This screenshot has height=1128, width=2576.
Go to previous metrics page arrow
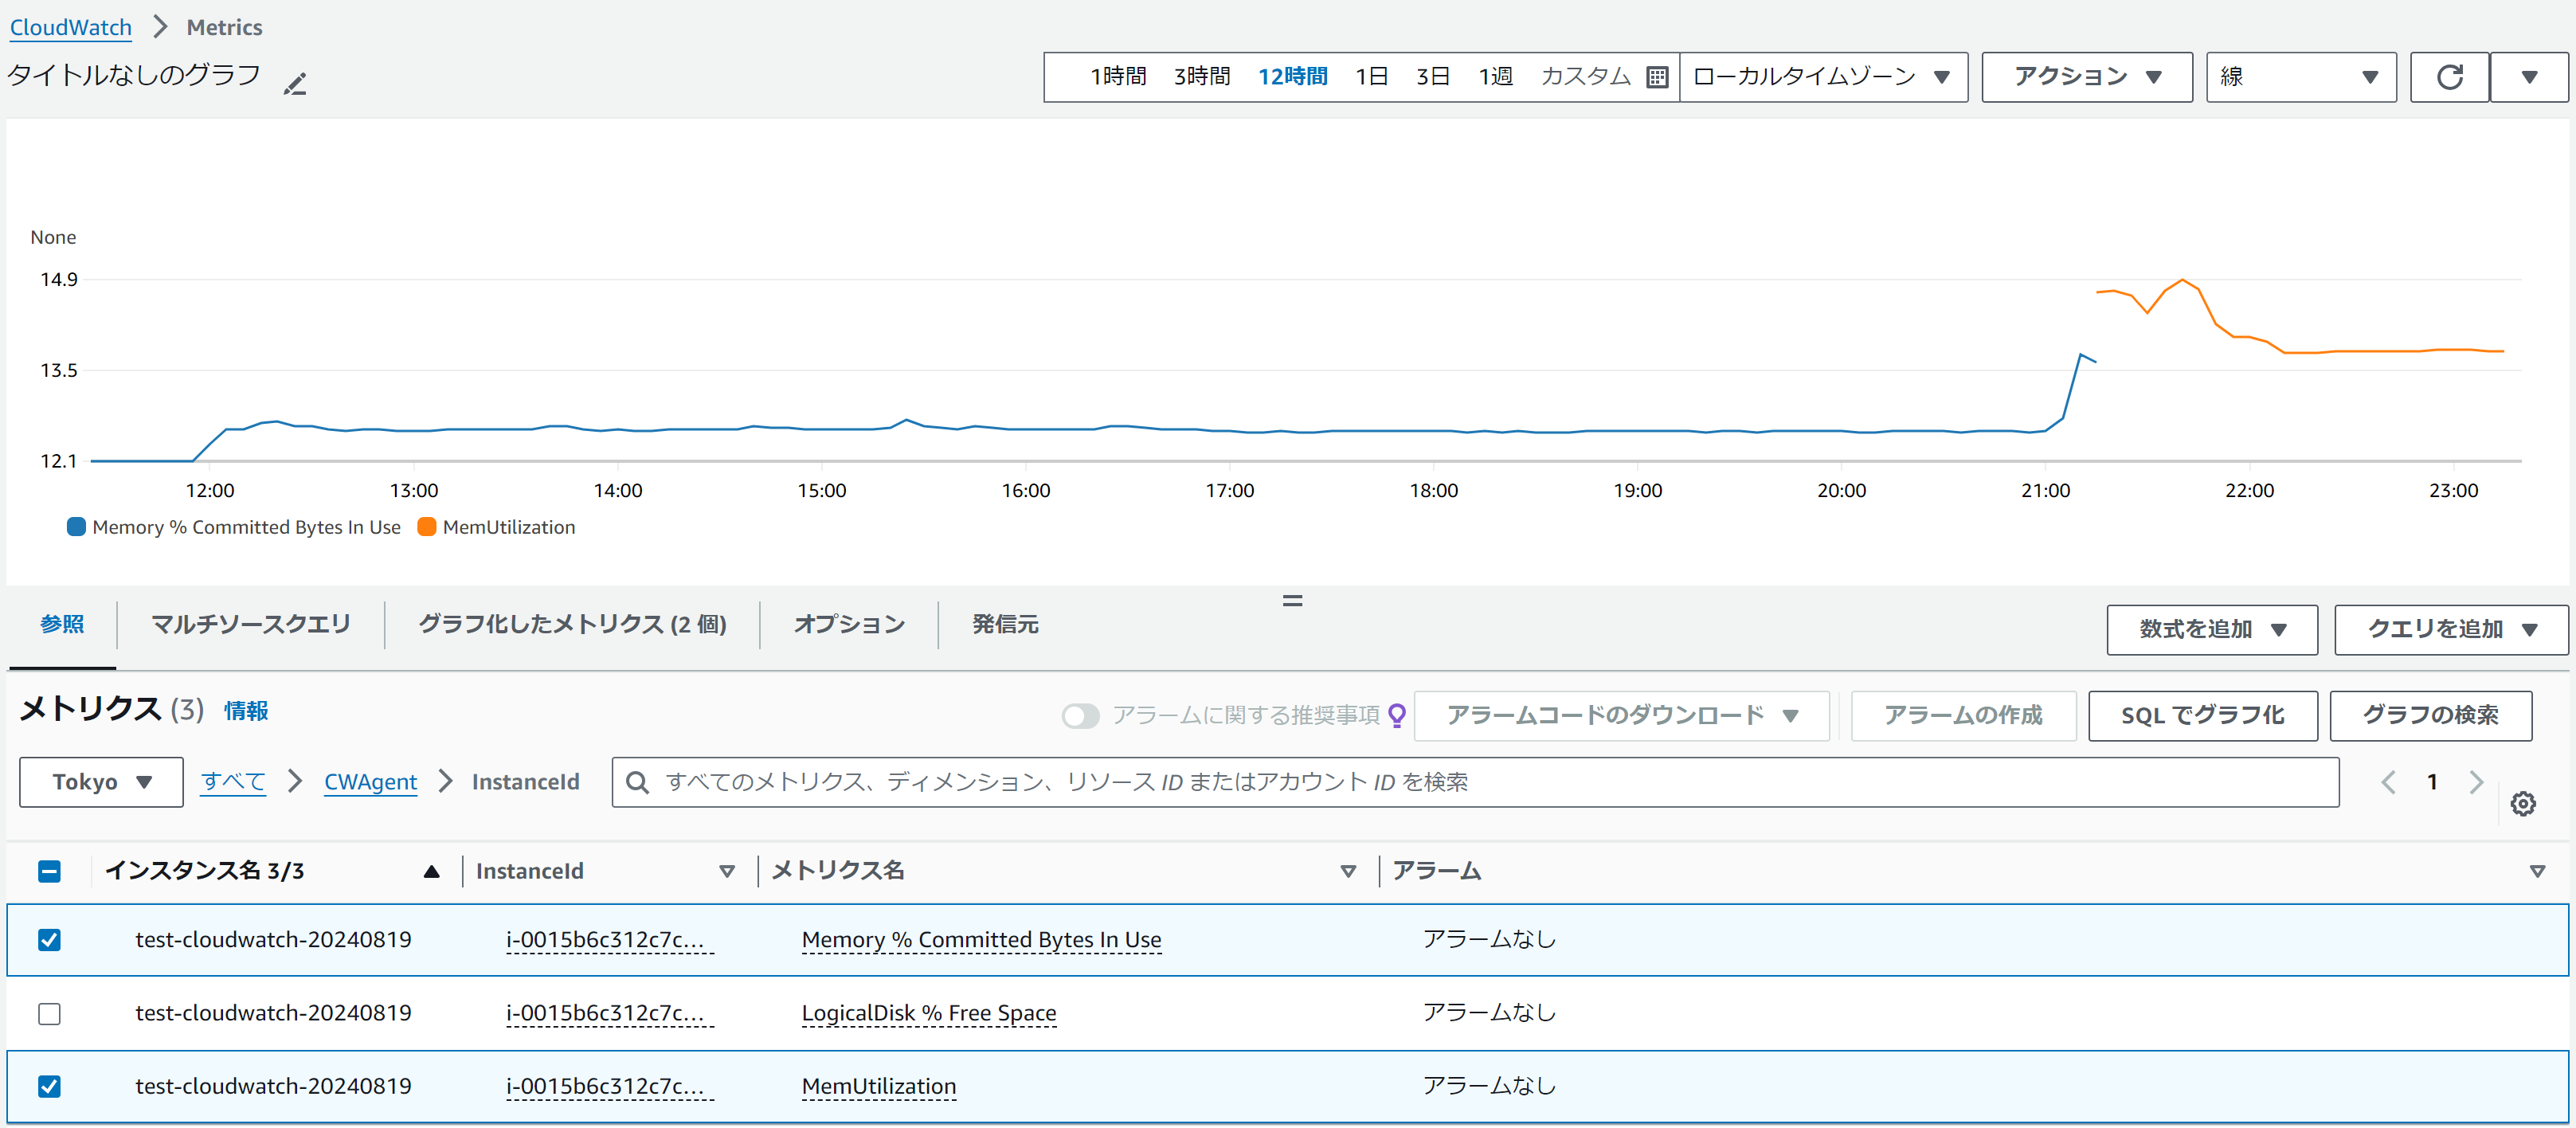[x=2388, y=782]
